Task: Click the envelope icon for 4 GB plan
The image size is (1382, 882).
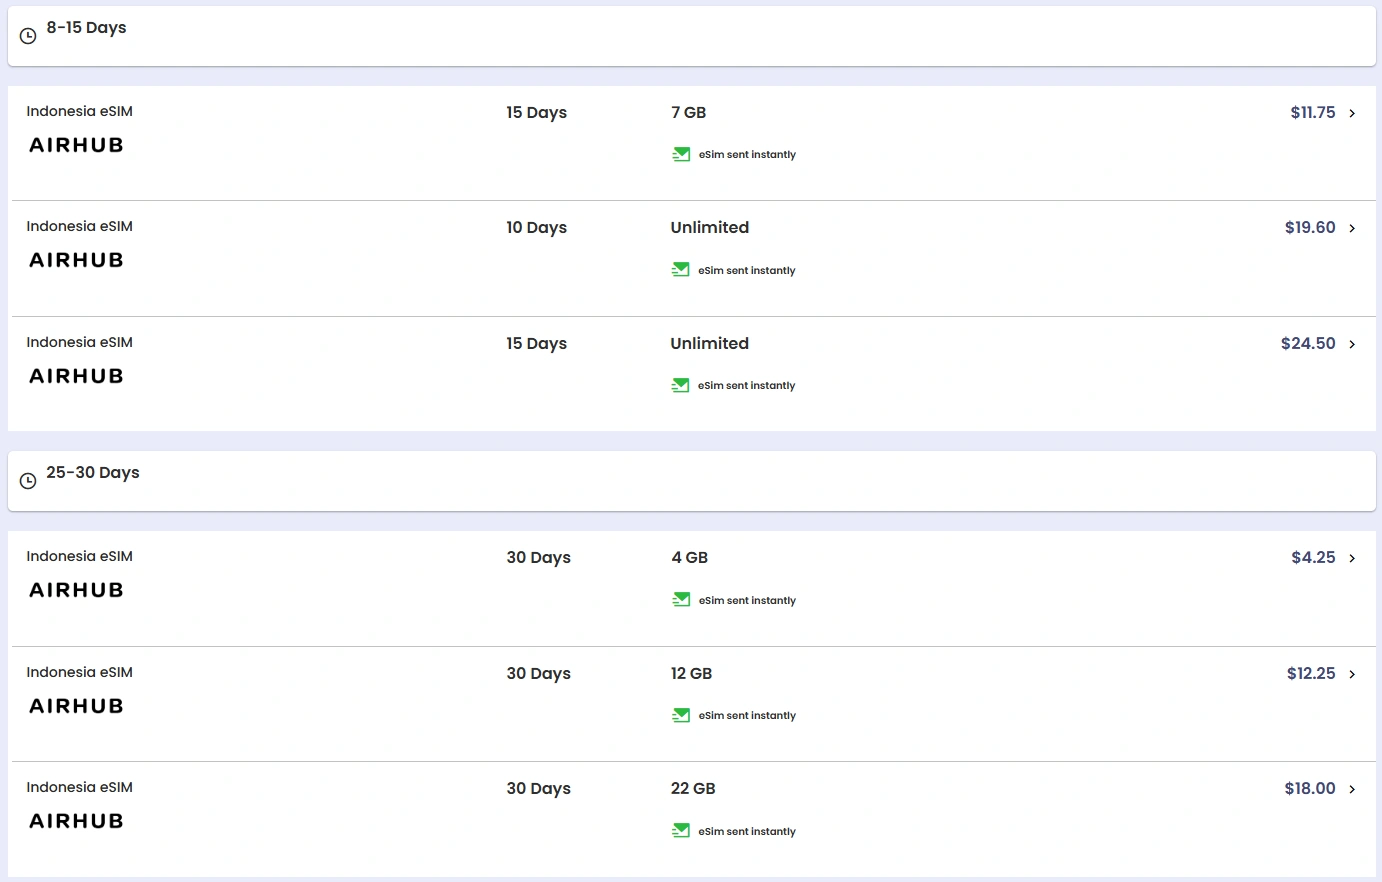Action: (681, 600)
